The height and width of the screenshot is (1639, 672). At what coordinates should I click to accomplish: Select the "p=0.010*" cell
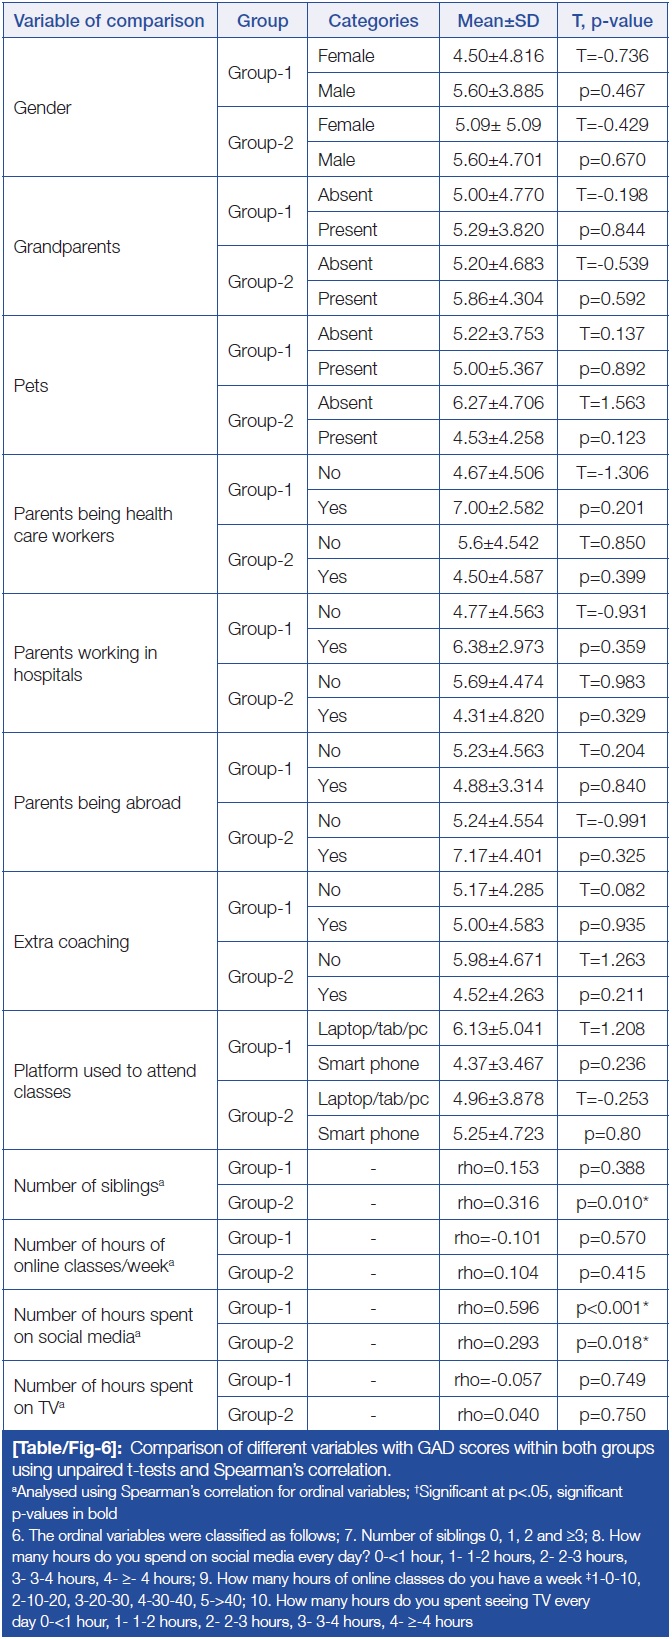click(x=612, y=1203)
